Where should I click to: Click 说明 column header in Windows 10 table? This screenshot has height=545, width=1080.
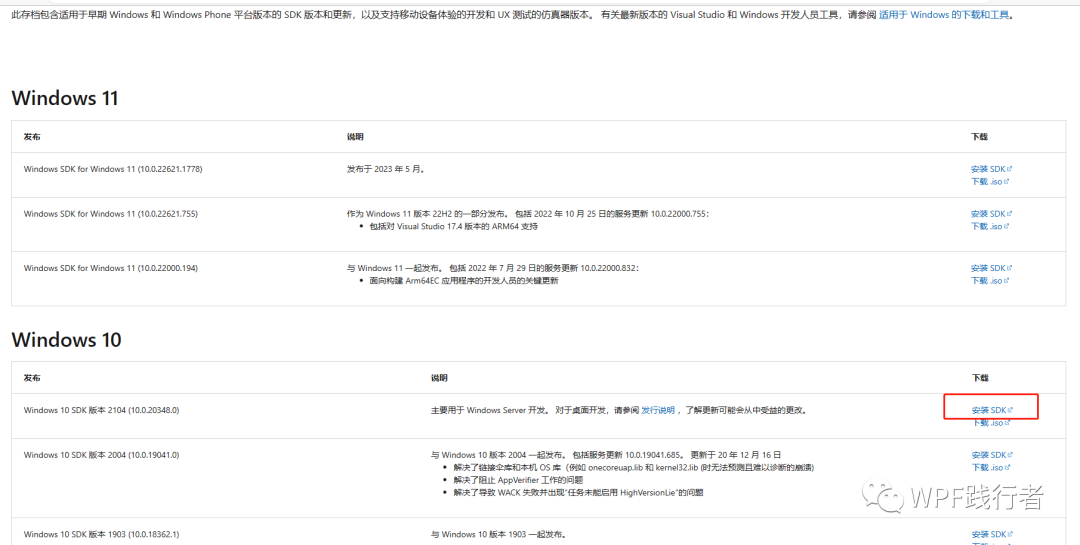[x=439, y=378]
